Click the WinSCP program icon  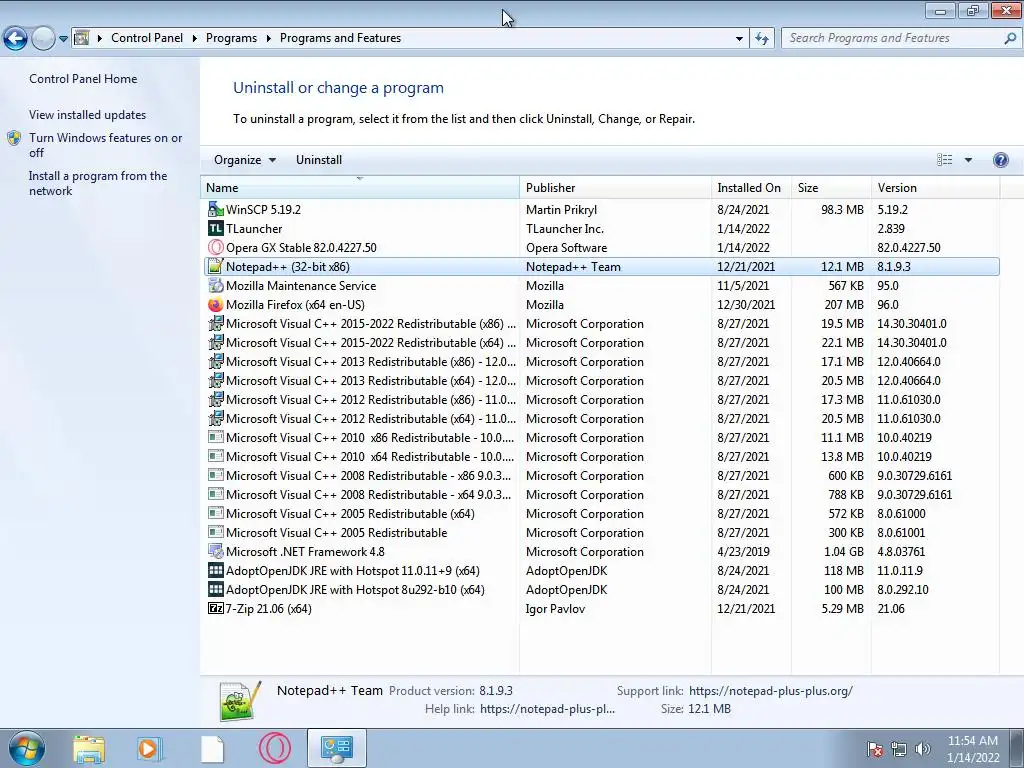[216, 209]
